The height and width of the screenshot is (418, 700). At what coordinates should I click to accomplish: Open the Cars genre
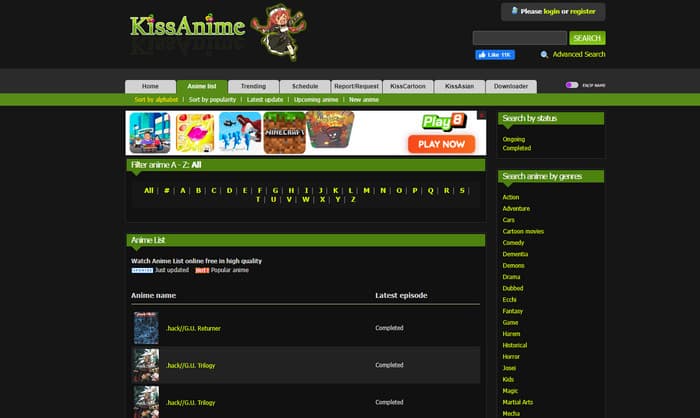click(x=508, y=220)
